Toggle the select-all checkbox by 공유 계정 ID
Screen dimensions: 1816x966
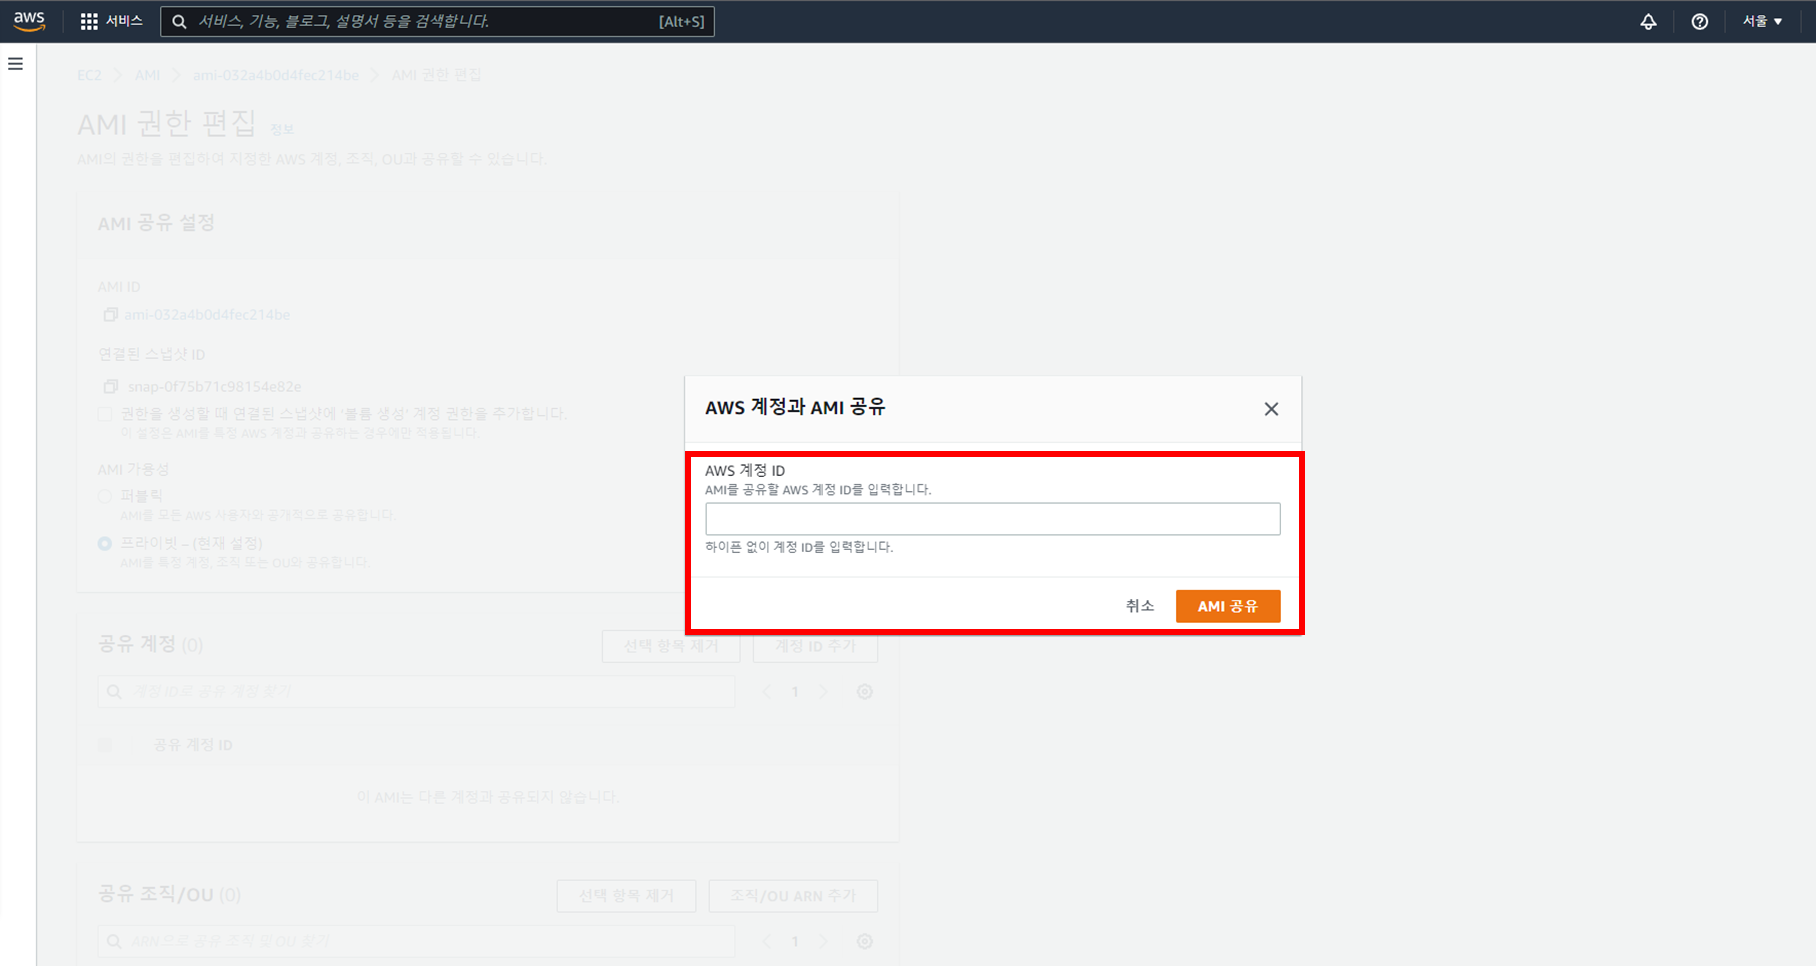(105, 745)
